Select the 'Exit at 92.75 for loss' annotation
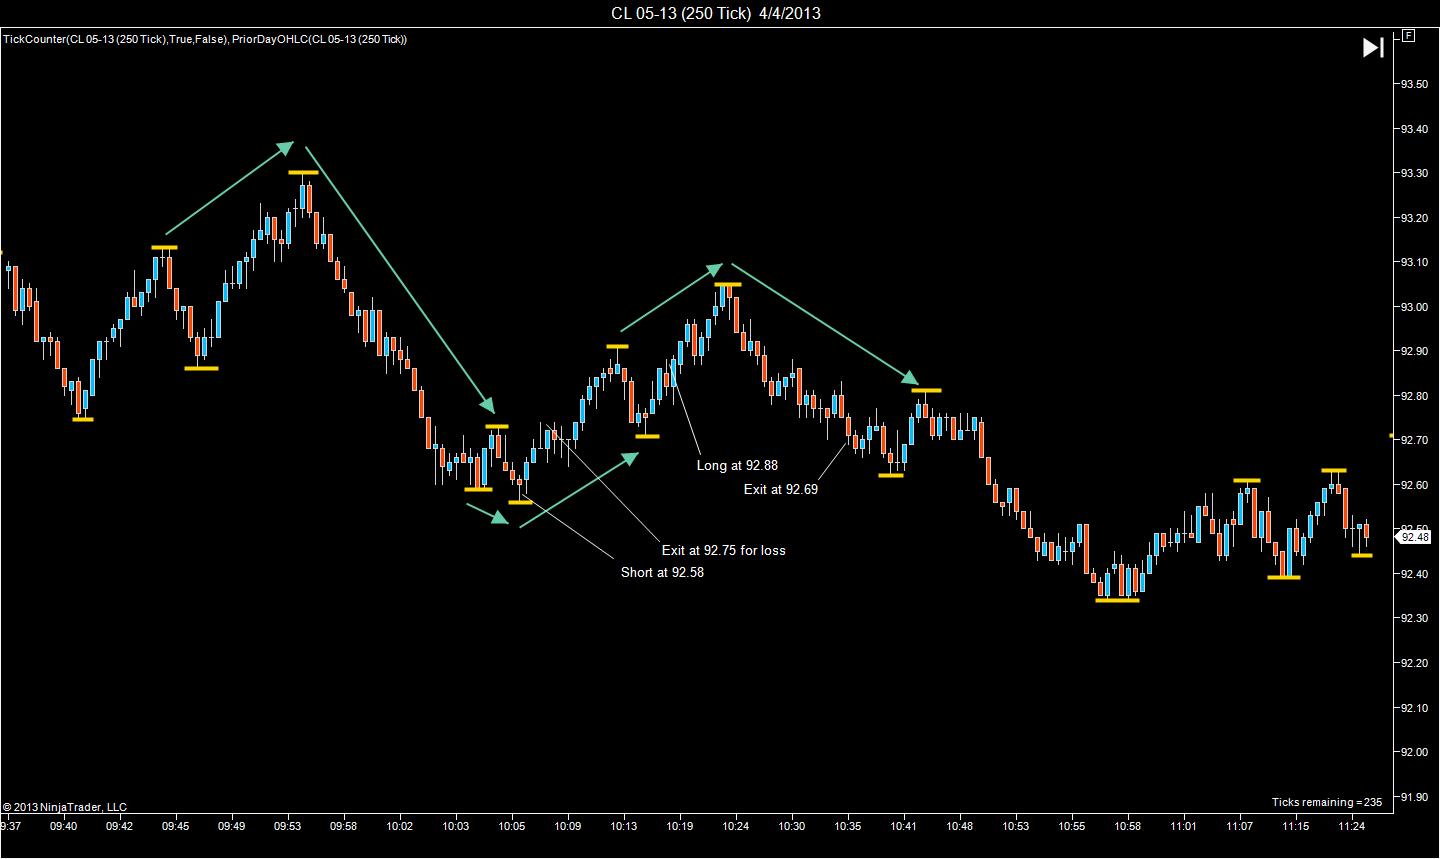This screenshot has height=859, width=1440. pyautogui.click(x=724, y=550)
